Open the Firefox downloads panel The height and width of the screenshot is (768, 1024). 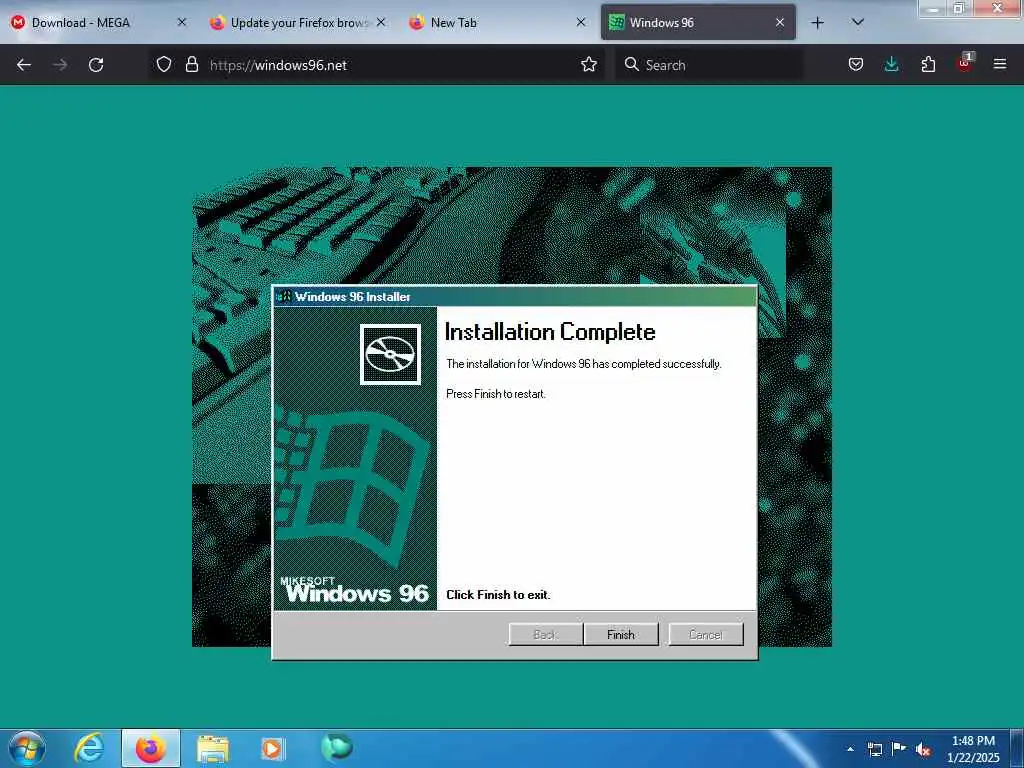coord(891,64)
